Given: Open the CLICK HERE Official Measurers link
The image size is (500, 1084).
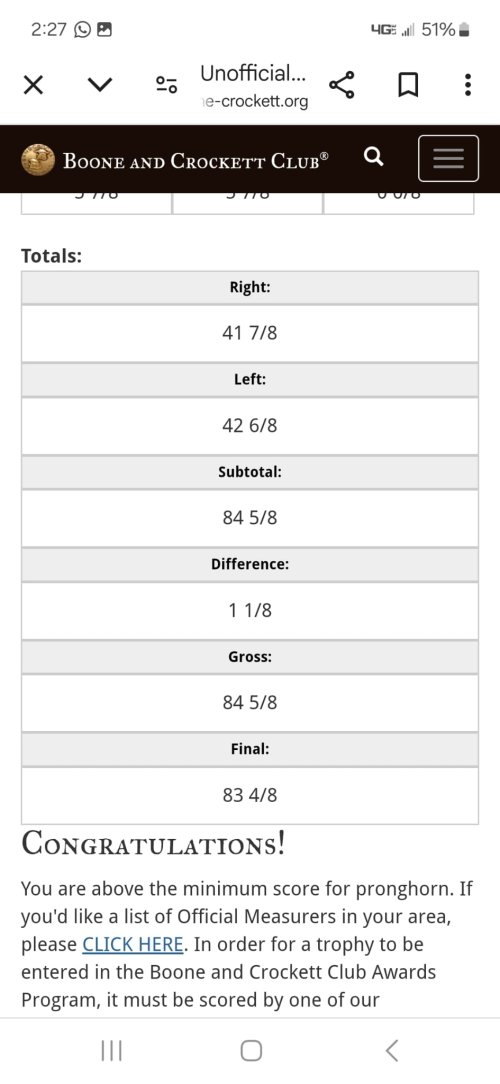Looking at the screenshot, I should click(x=133, y=944).
